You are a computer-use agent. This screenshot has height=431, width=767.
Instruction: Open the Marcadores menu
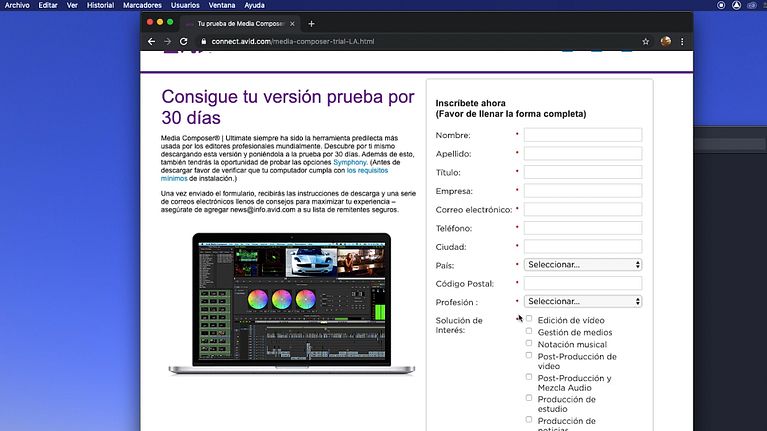[142, 5]
